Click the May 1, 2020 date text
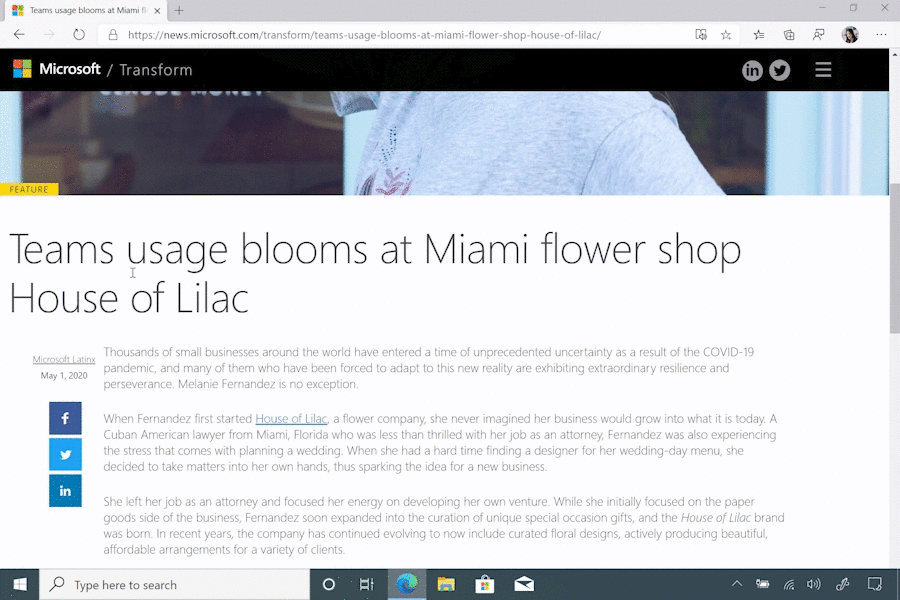This screenshot has height=600, width=900. (x=64, y=376)
